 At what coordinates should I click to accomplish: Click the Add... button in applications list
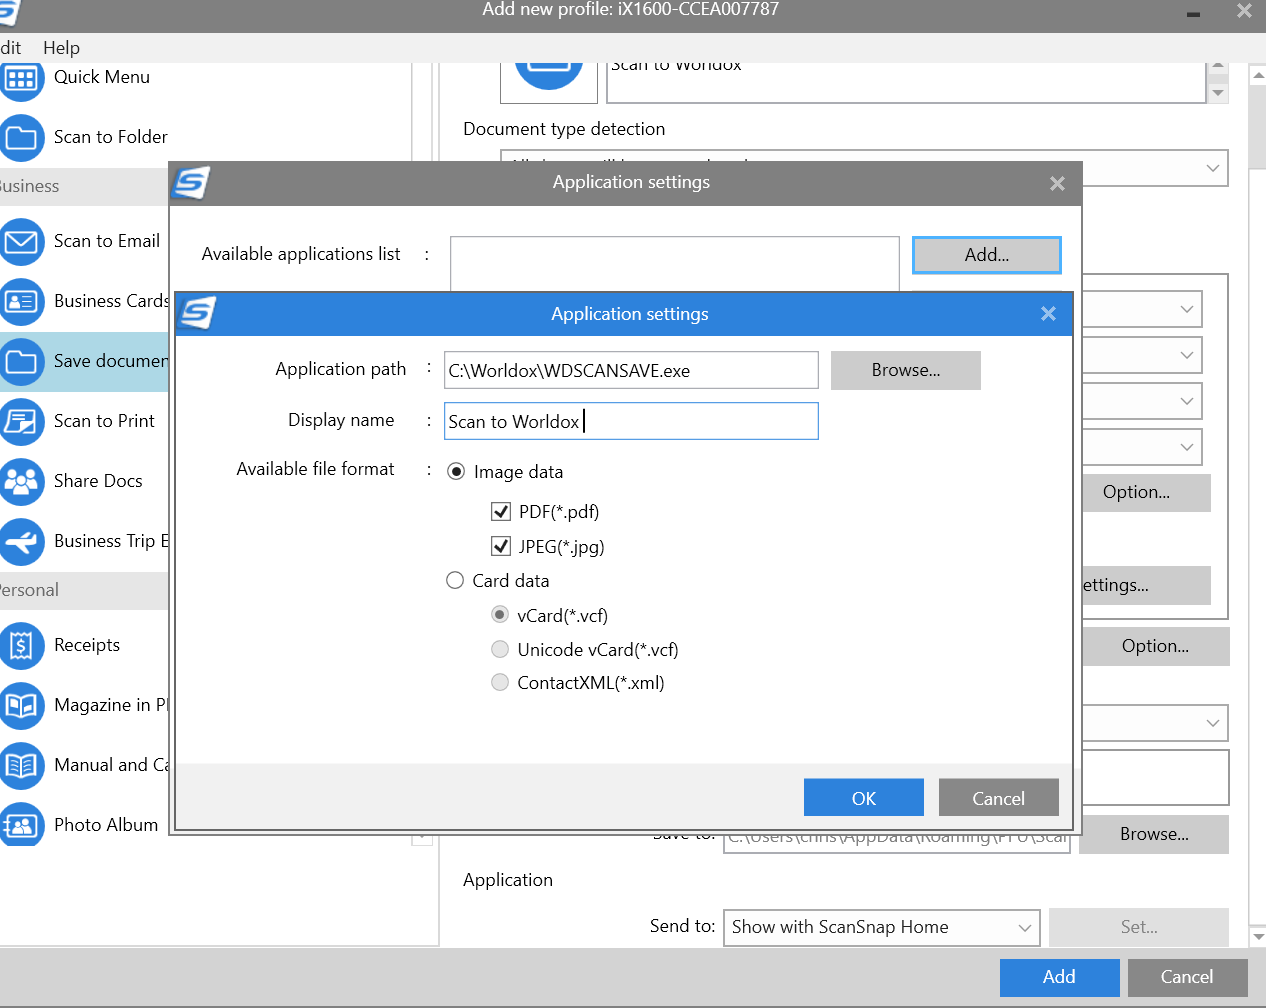(987, 255)
